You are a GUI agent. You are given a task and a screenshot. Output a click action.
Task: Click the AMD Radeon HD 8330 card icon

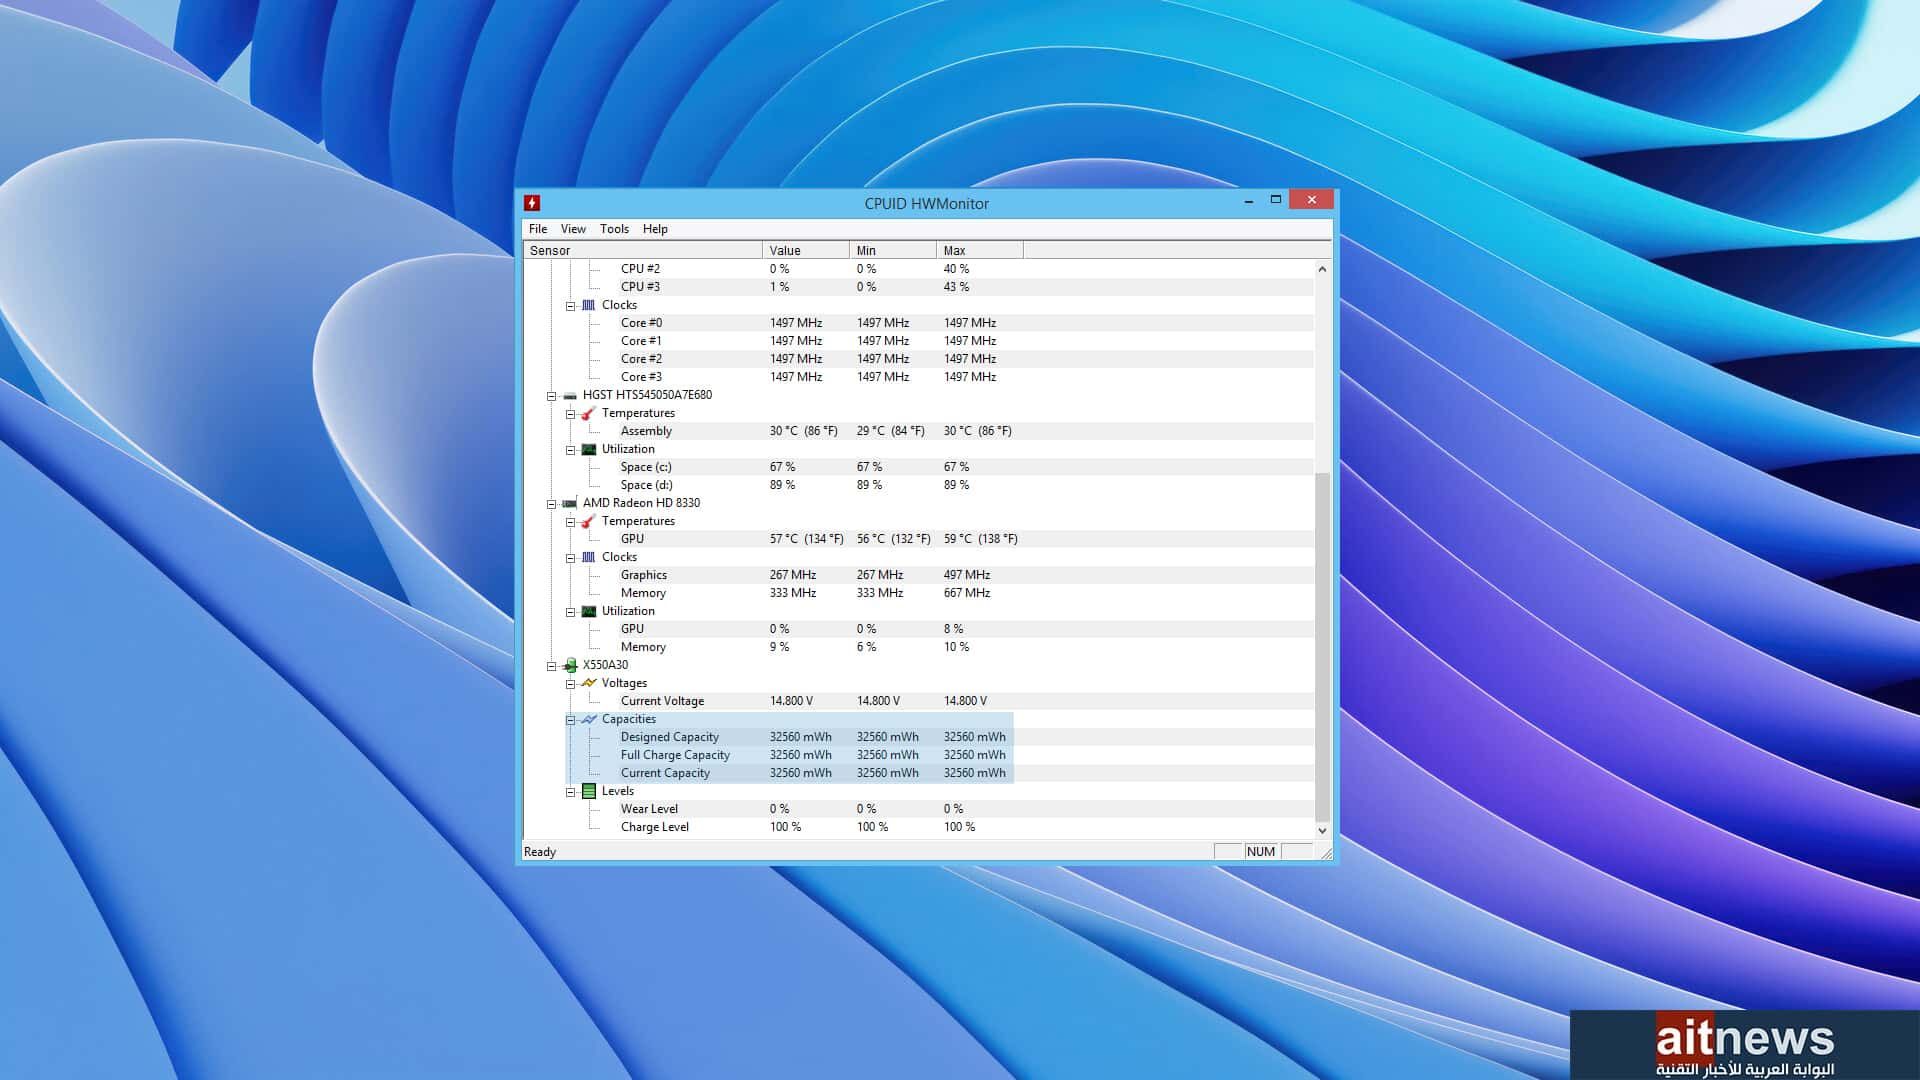point(570,503)
